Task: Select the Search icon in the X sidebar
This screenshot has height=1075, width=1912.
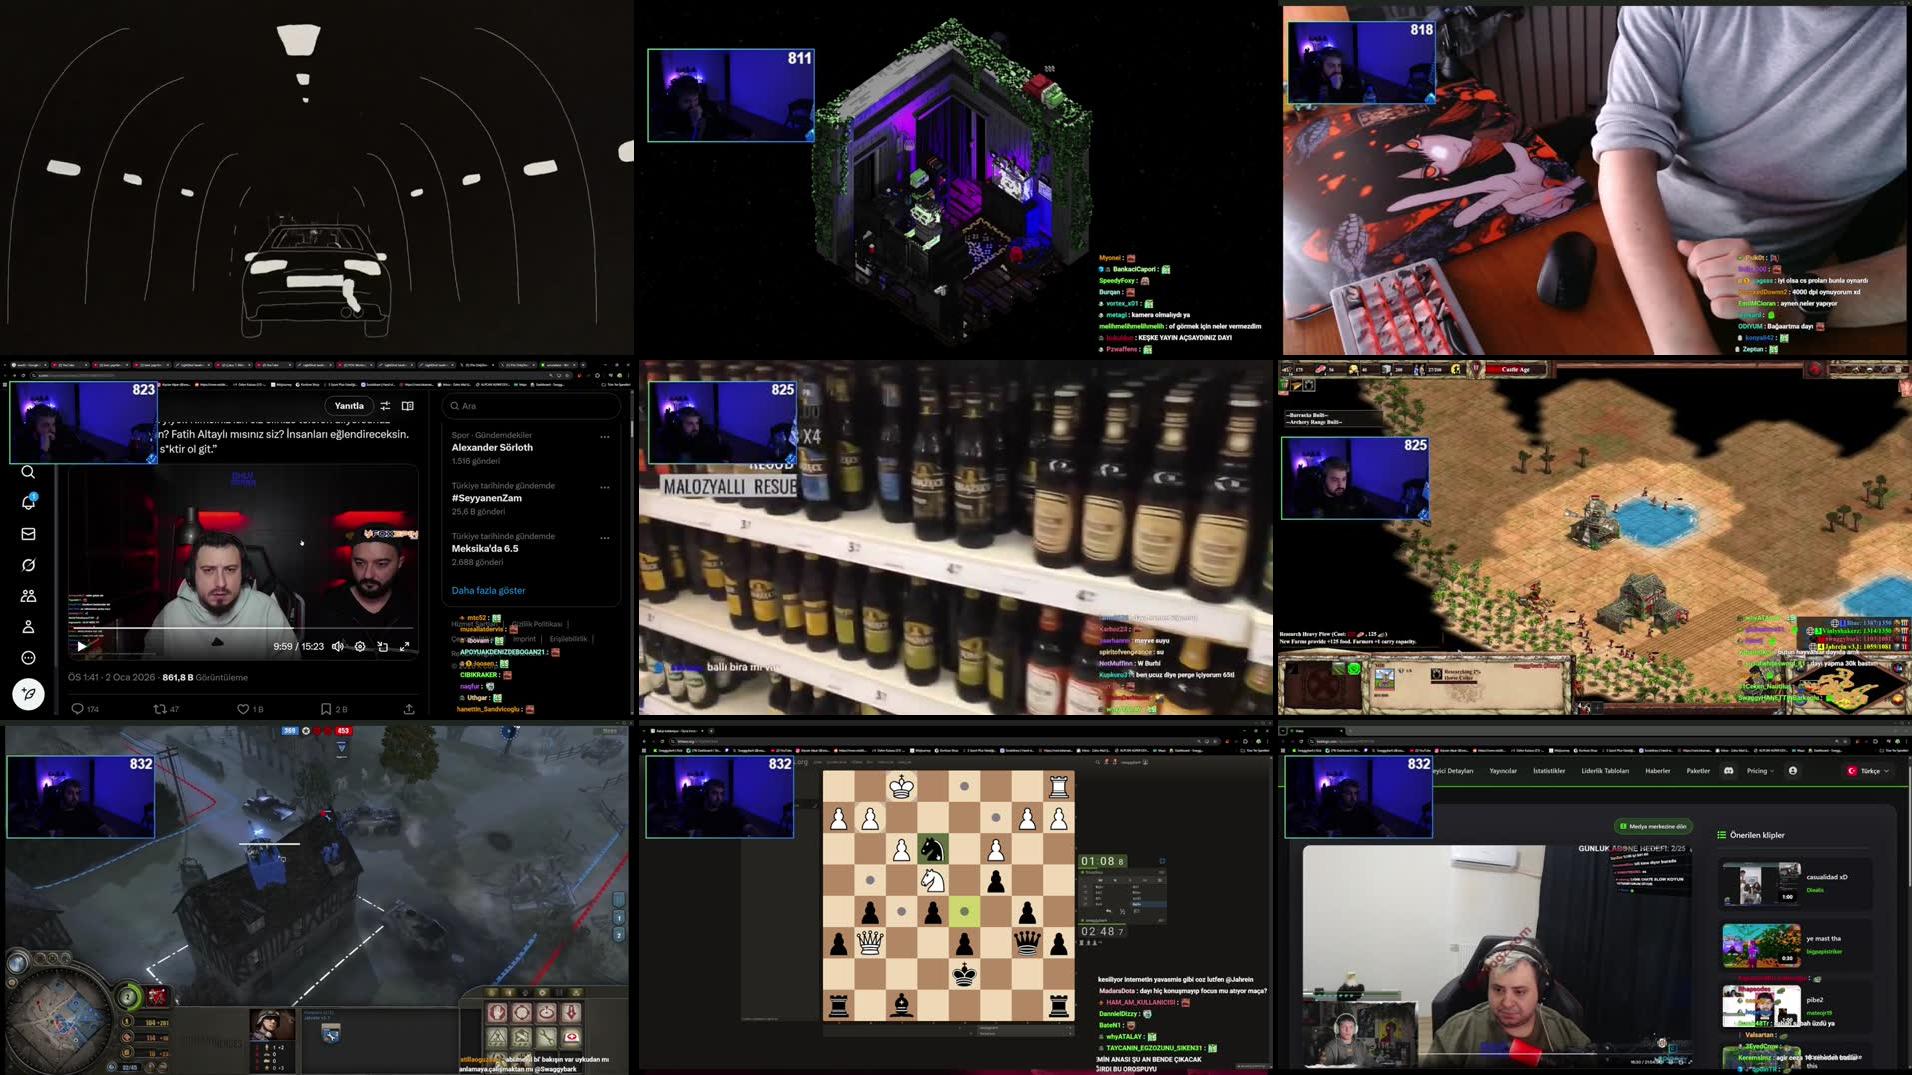Action: click(28, 472)
